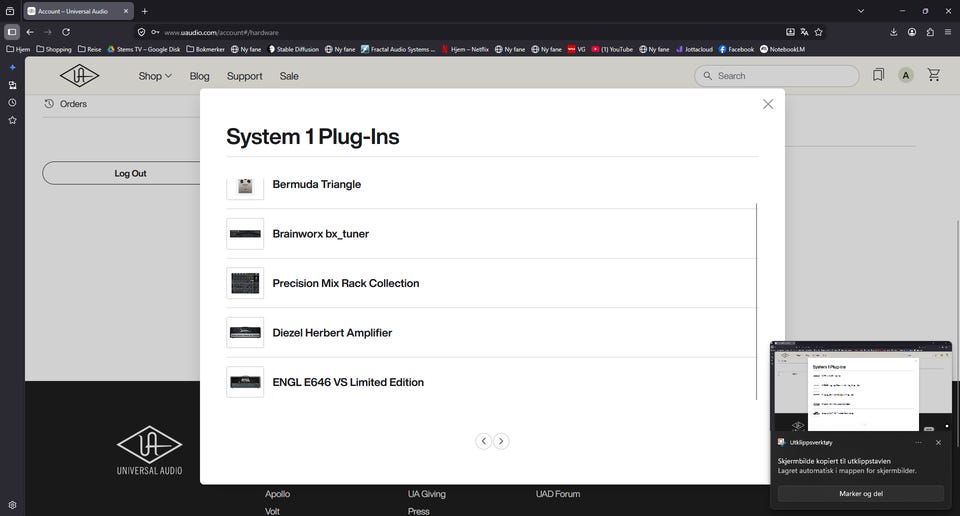
Task: Toggle the browser sidebar panel
Action: [12, 32]
